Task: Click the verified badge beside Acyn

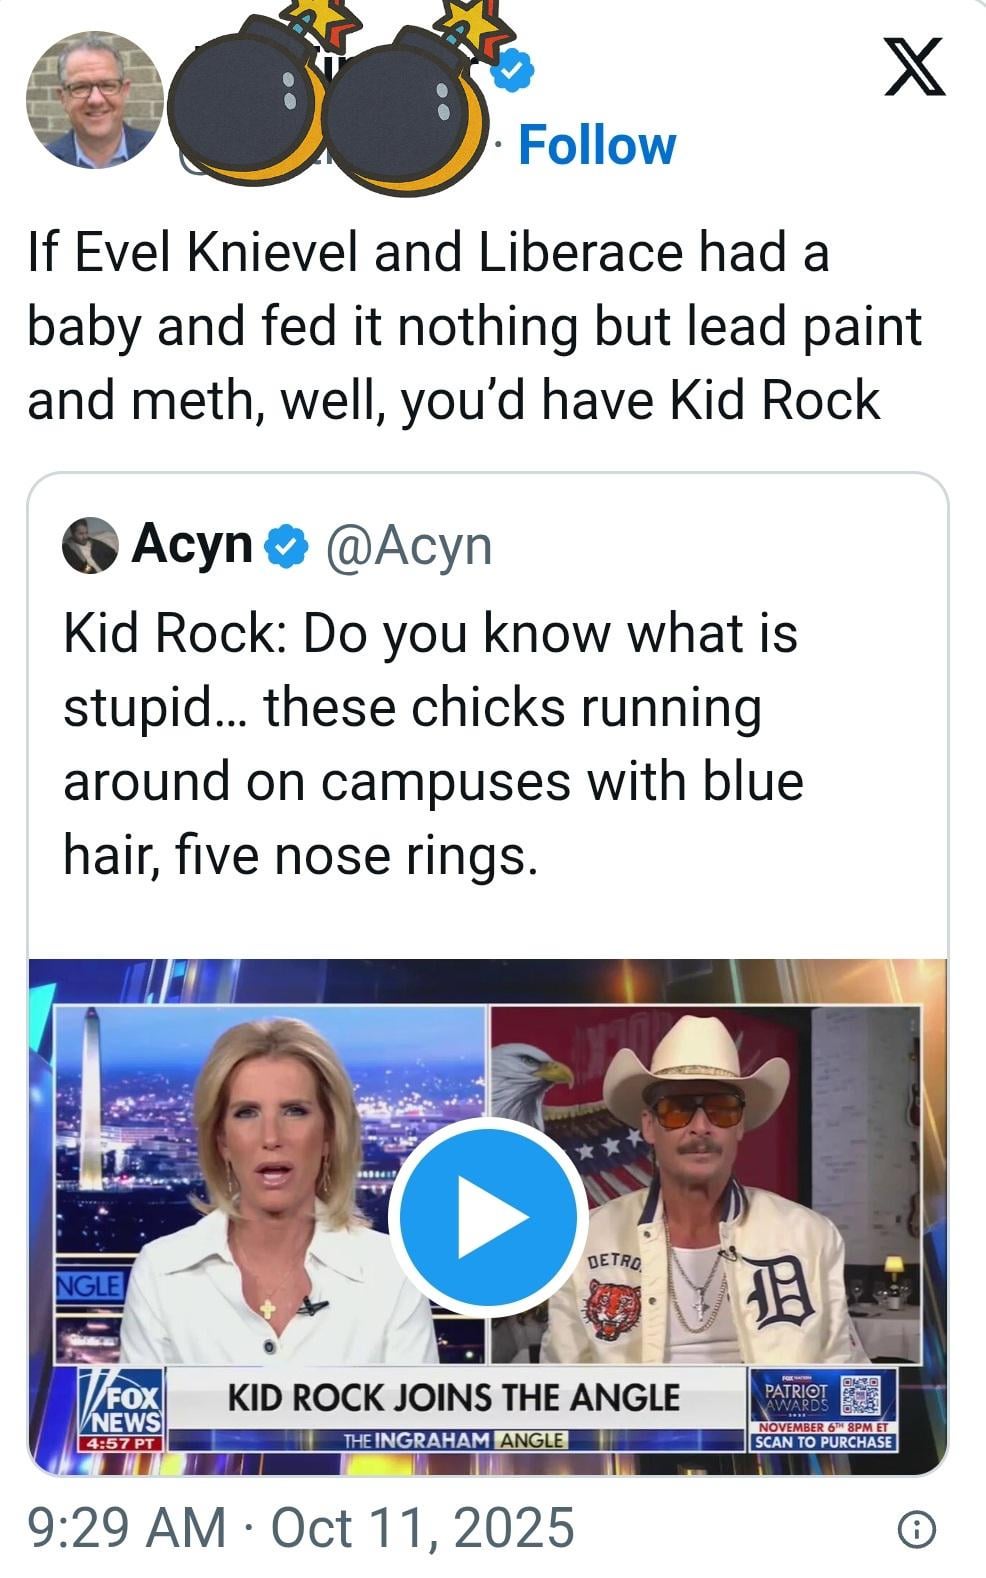Action: (x=285, y=547)
